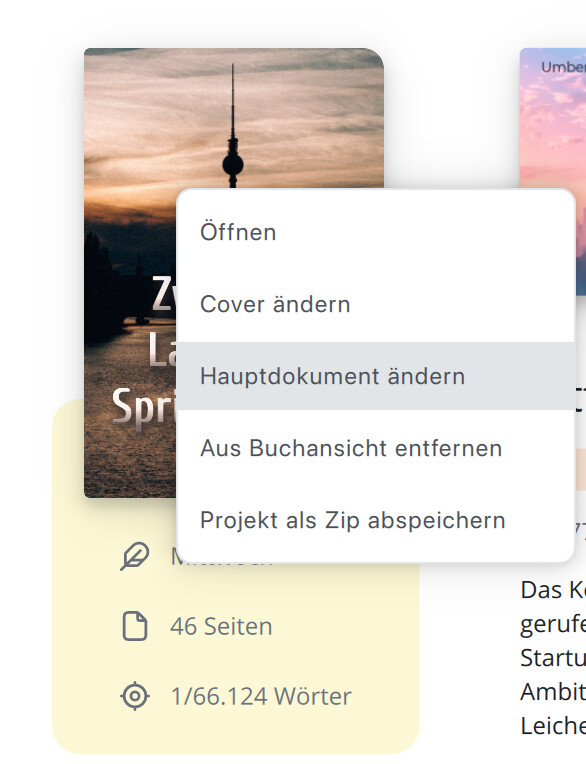Click the 1/66.124 Wörter text

(261, 696)
